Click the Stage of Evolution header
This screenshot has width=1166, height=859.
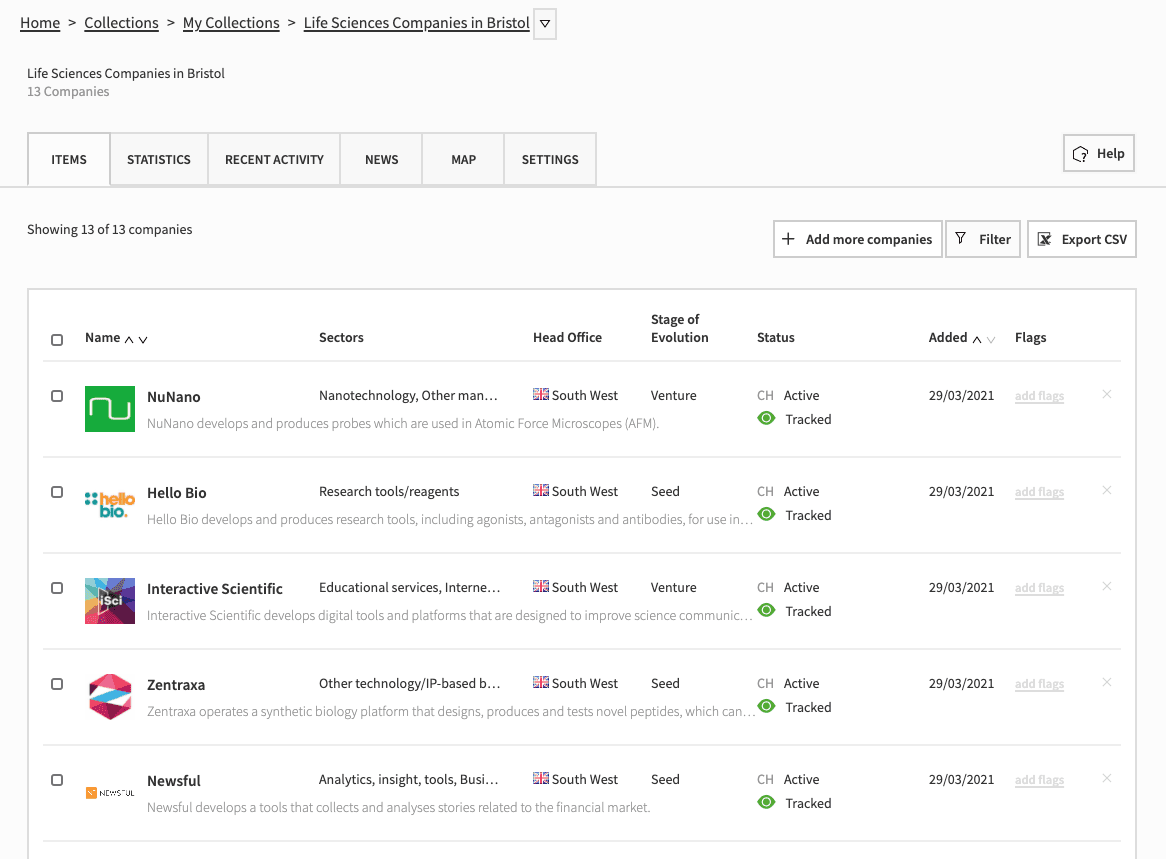[680, 328]
